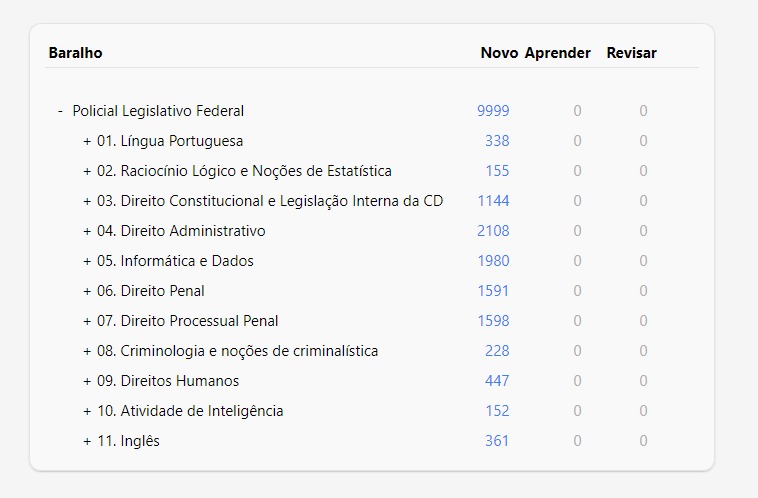Select the 02. Raciocínio Lógico deck name
Image resolution: width=758 pixels, height=498 pixels.
click(x=244, y=171)
